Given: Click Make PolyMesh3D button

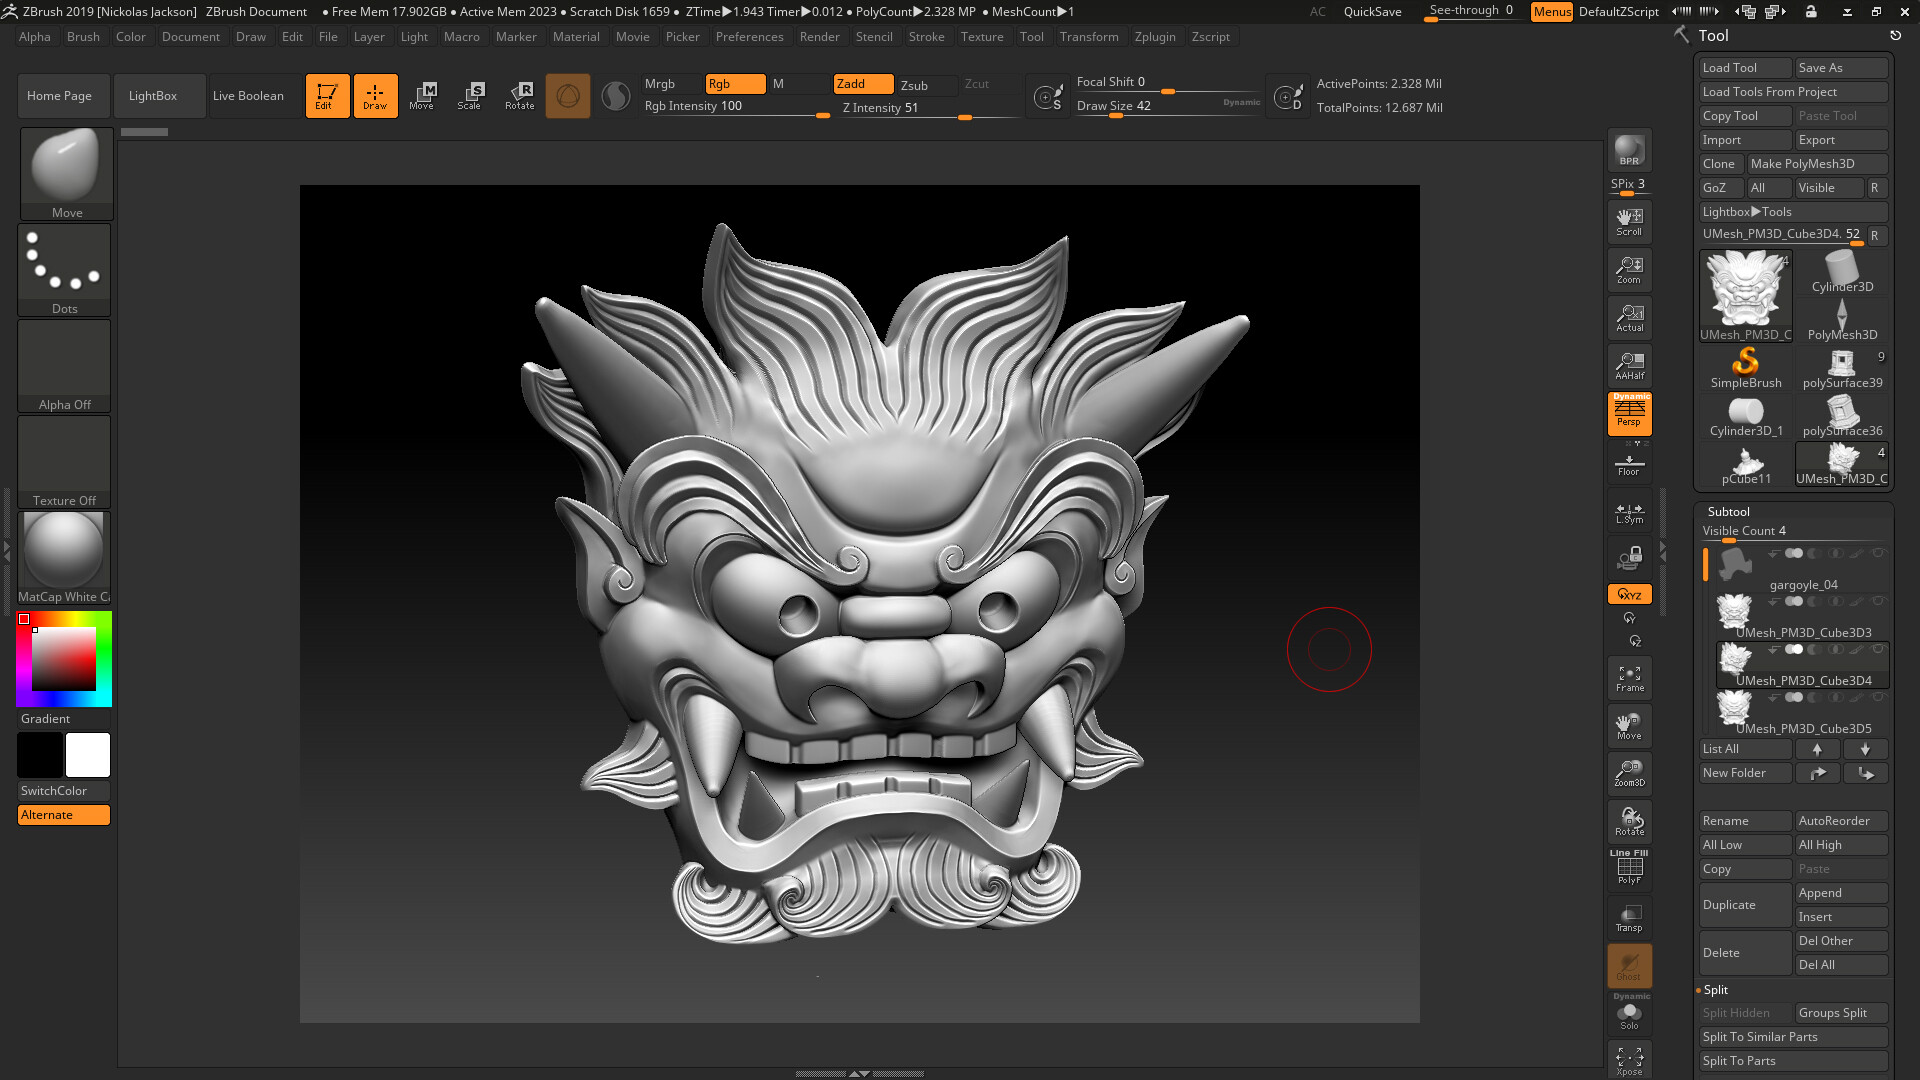Looking at the screenshot, I should pyautogui.click(x=1817, y=164).
